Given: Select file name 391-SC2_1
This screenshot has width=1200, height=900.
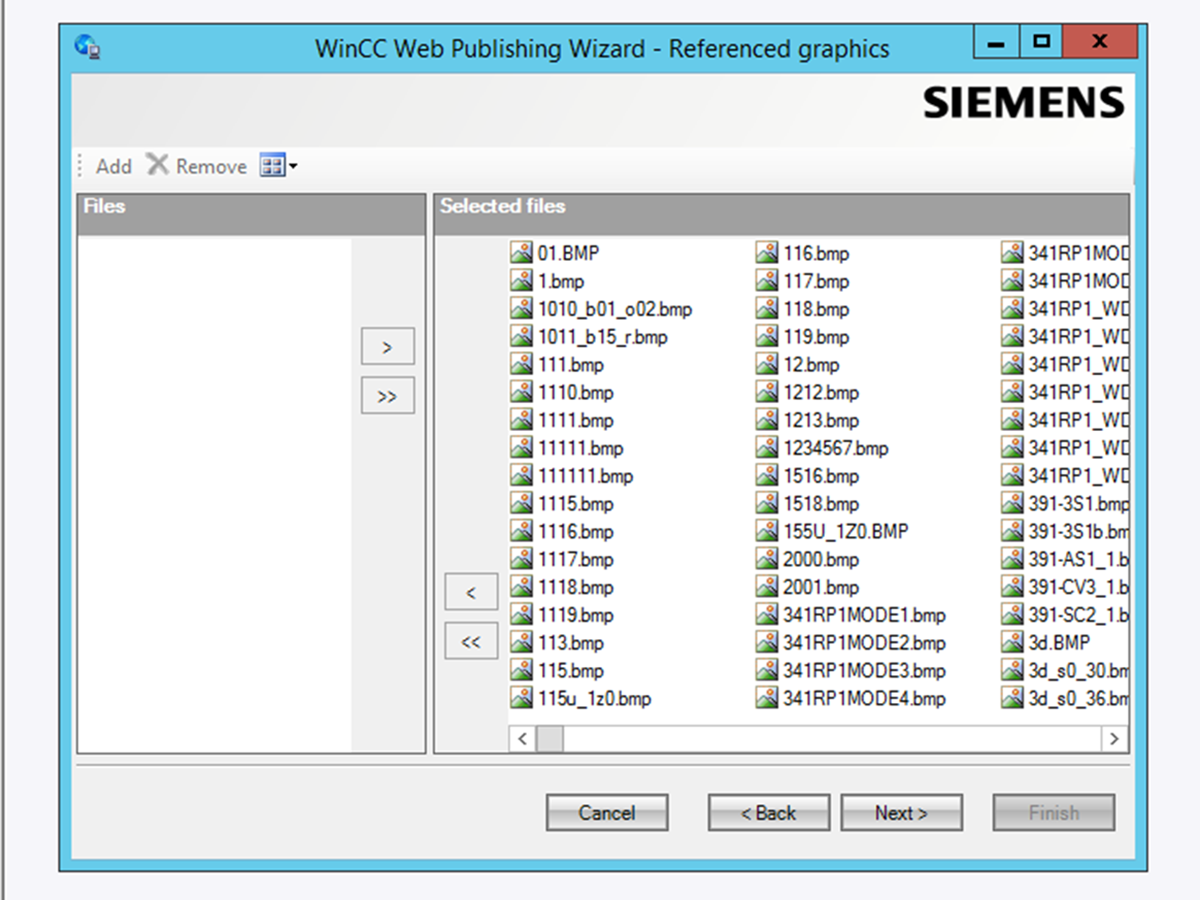Looking at the screenshot, I should point(1079,615).
